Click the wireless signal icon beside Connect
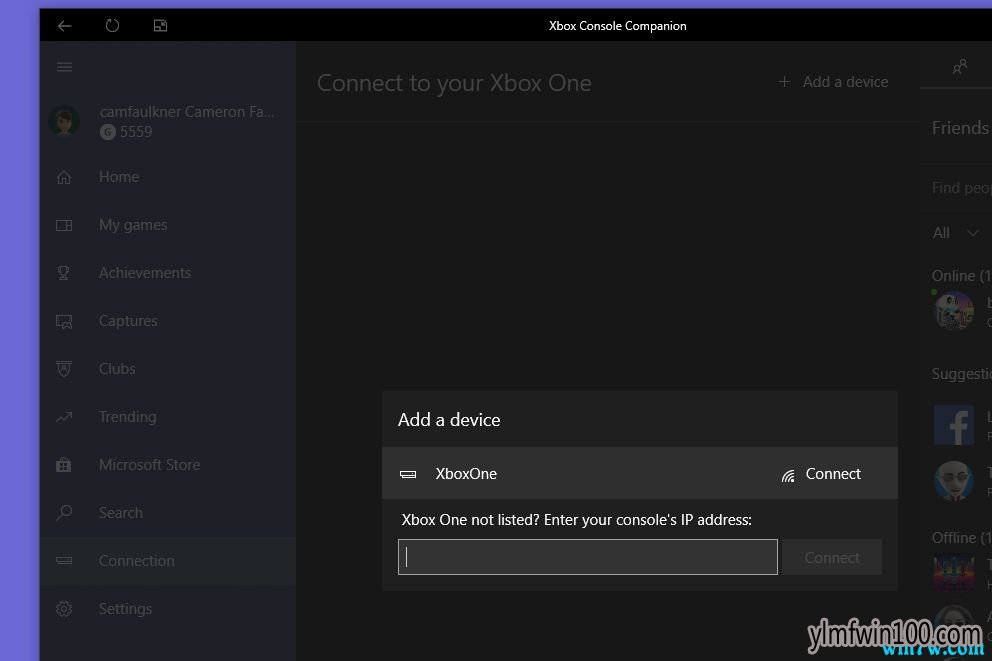 (788, 476)
